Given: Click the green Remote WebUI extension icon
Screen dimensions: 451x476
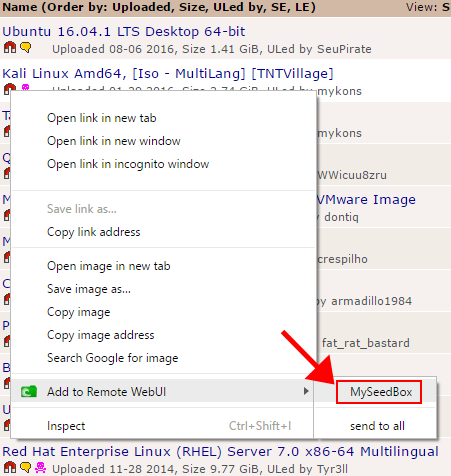Looking at the screenshot, I should [29, 392].
